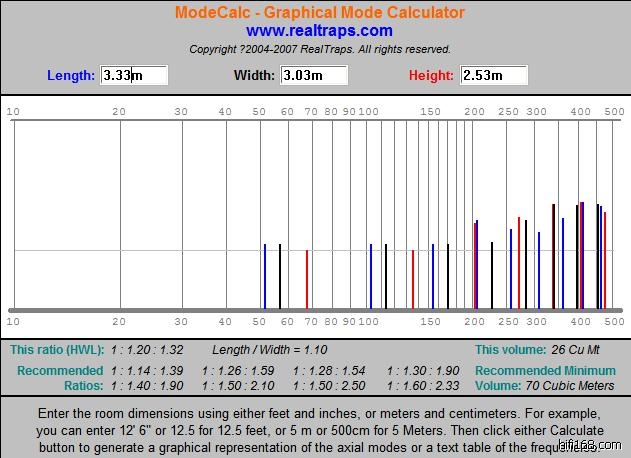
Task: Click the black Width label
Action: point(254,75)
